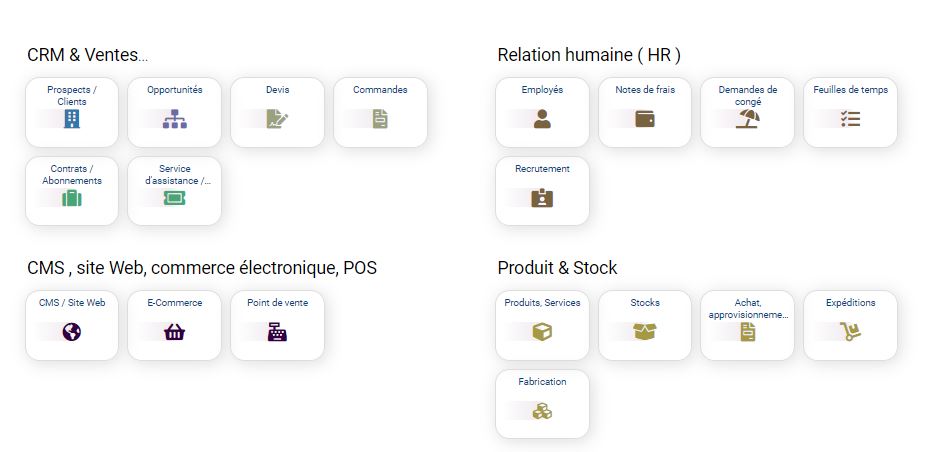
Task: Click the Expéditions hand-truck icon
Action: (x=851, y=332)
